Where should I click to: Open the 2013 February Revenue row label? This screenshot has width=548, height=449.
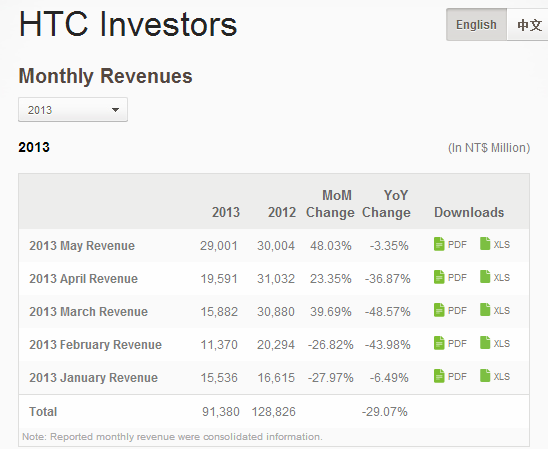point(95,345)
